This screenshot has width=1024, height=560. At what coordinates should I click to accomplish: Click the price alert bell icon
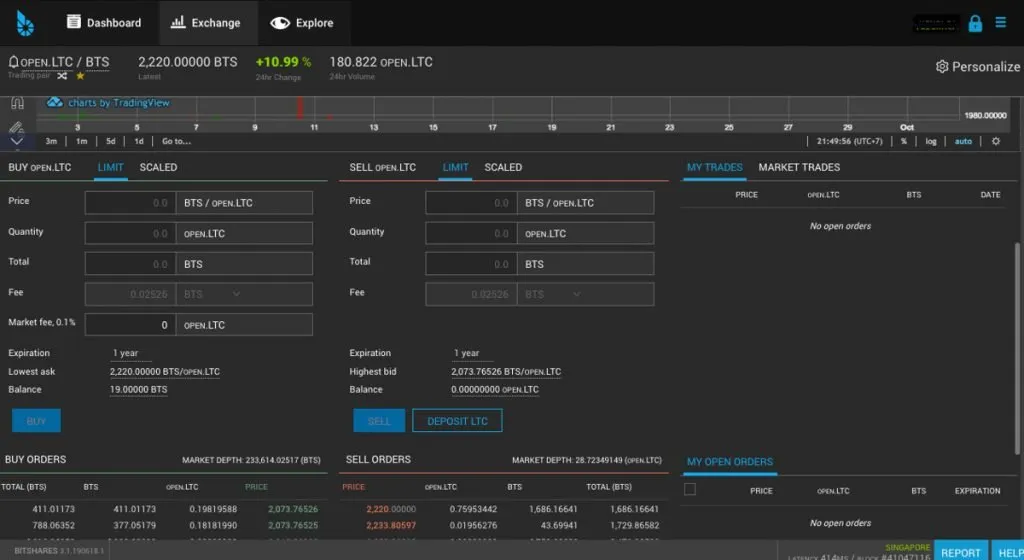point(13,62)
